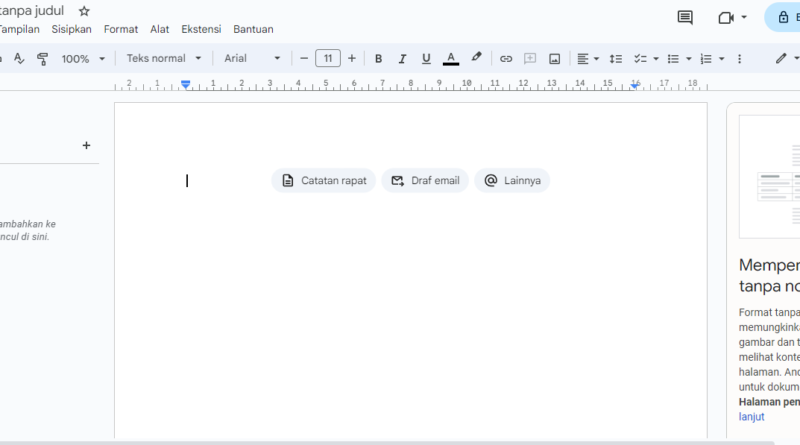Screen dimensions: 800x445
Task: Open the Teks normal style dropdown
Action: coord(164,58)
